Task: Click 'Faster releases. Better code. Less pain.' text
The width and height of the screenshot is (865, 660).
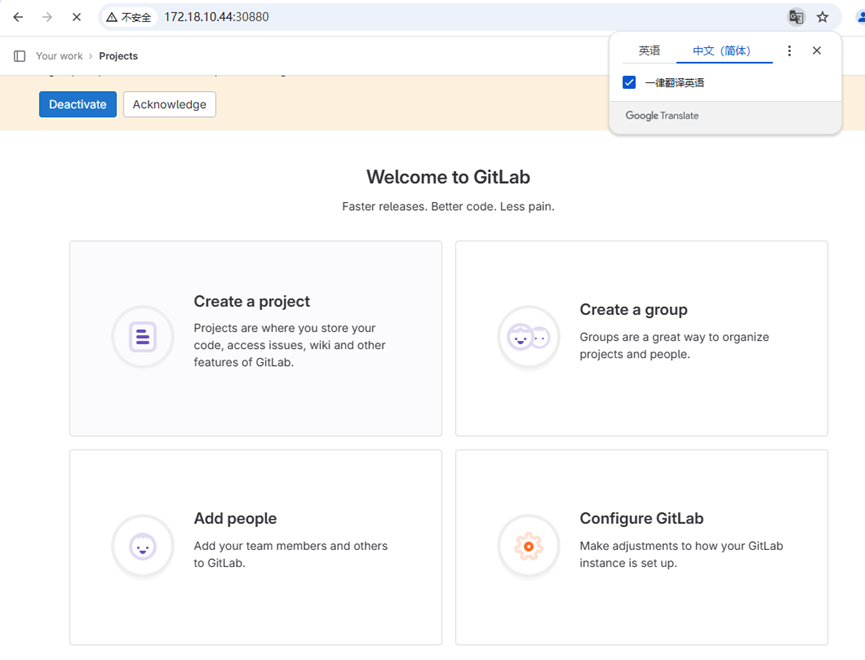Action: (448, 207)
